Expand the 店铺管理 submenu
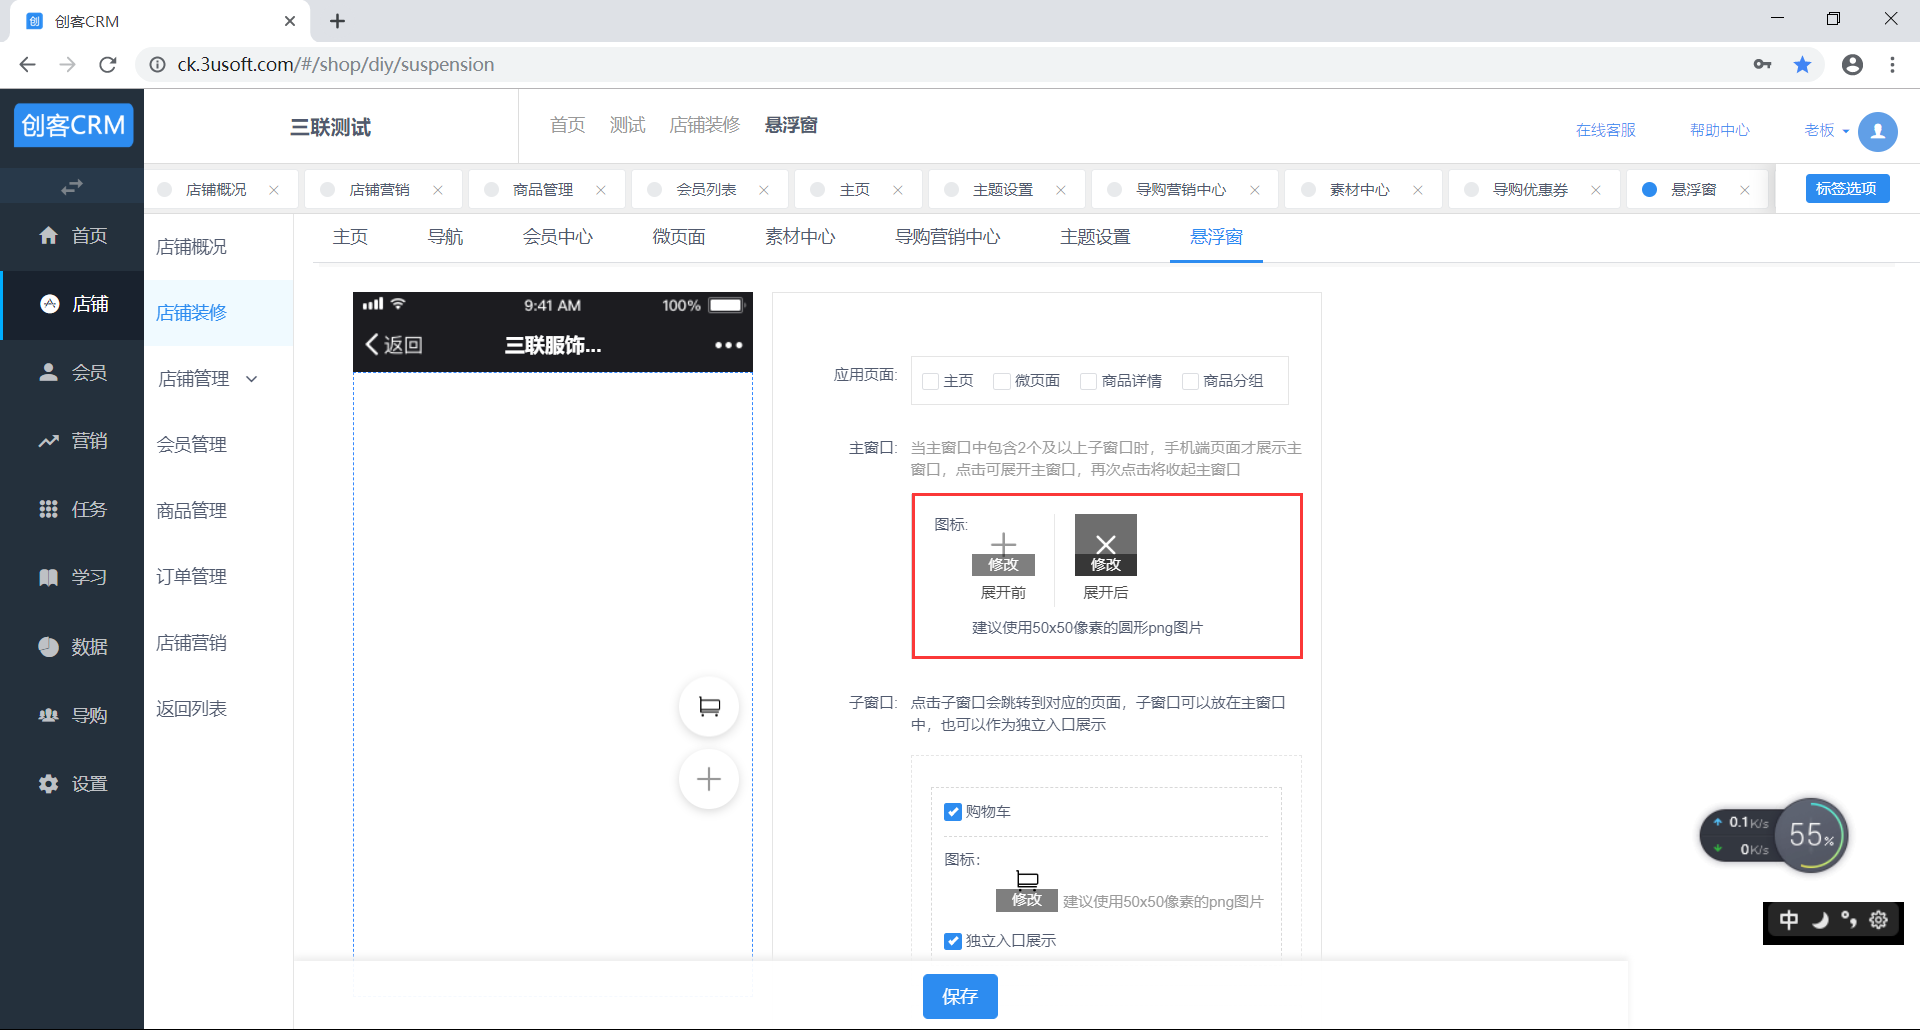1920x1030 pixels. [208, 379]
